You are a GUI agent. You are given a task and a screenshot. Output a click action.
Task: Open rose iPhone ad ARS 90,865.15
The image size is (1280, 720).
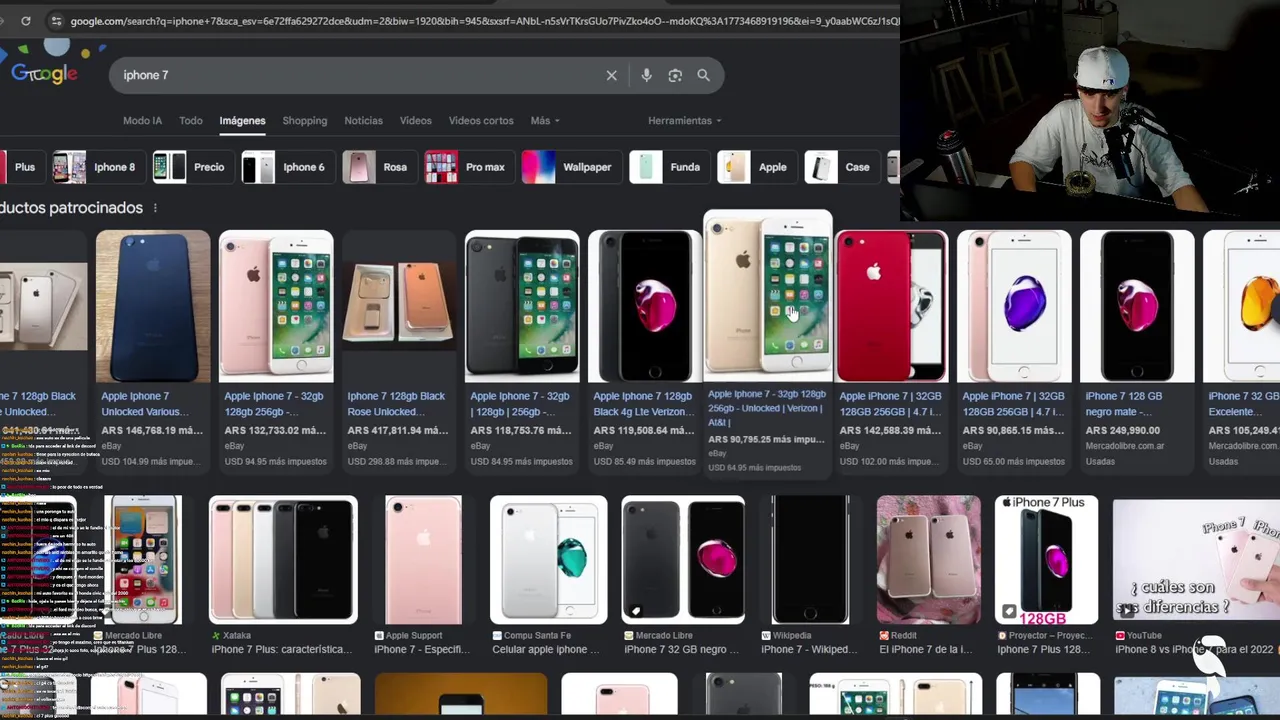[x=1014, y=306]
